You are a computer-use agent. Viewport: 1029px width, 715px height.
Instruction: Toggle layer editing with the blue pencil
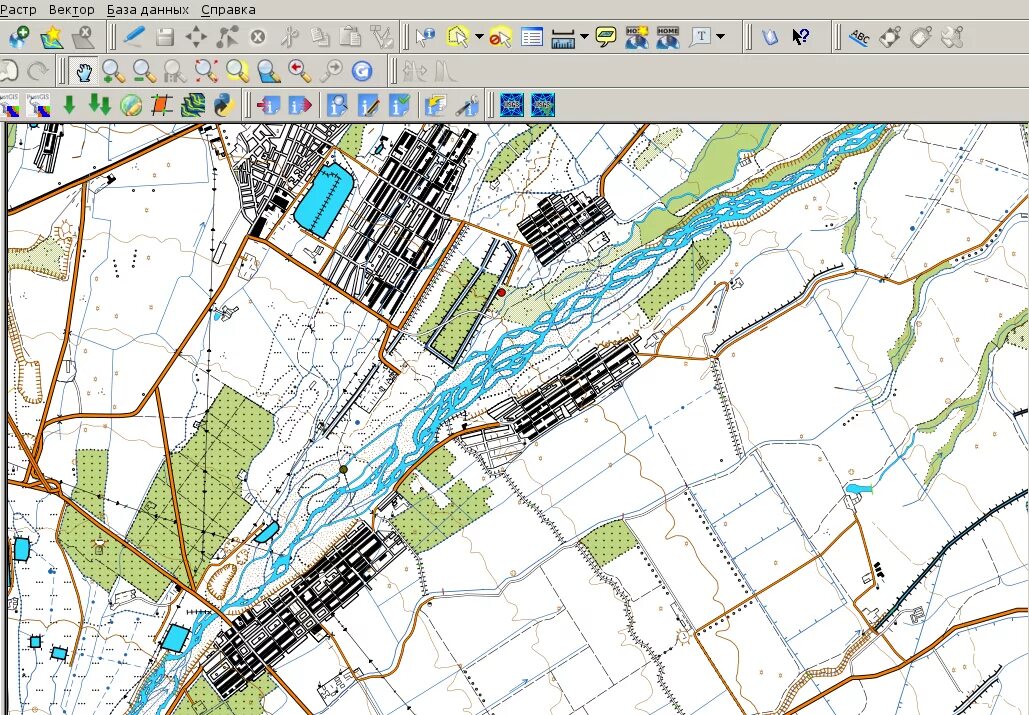pyautogui.click(x=134, y=36)
